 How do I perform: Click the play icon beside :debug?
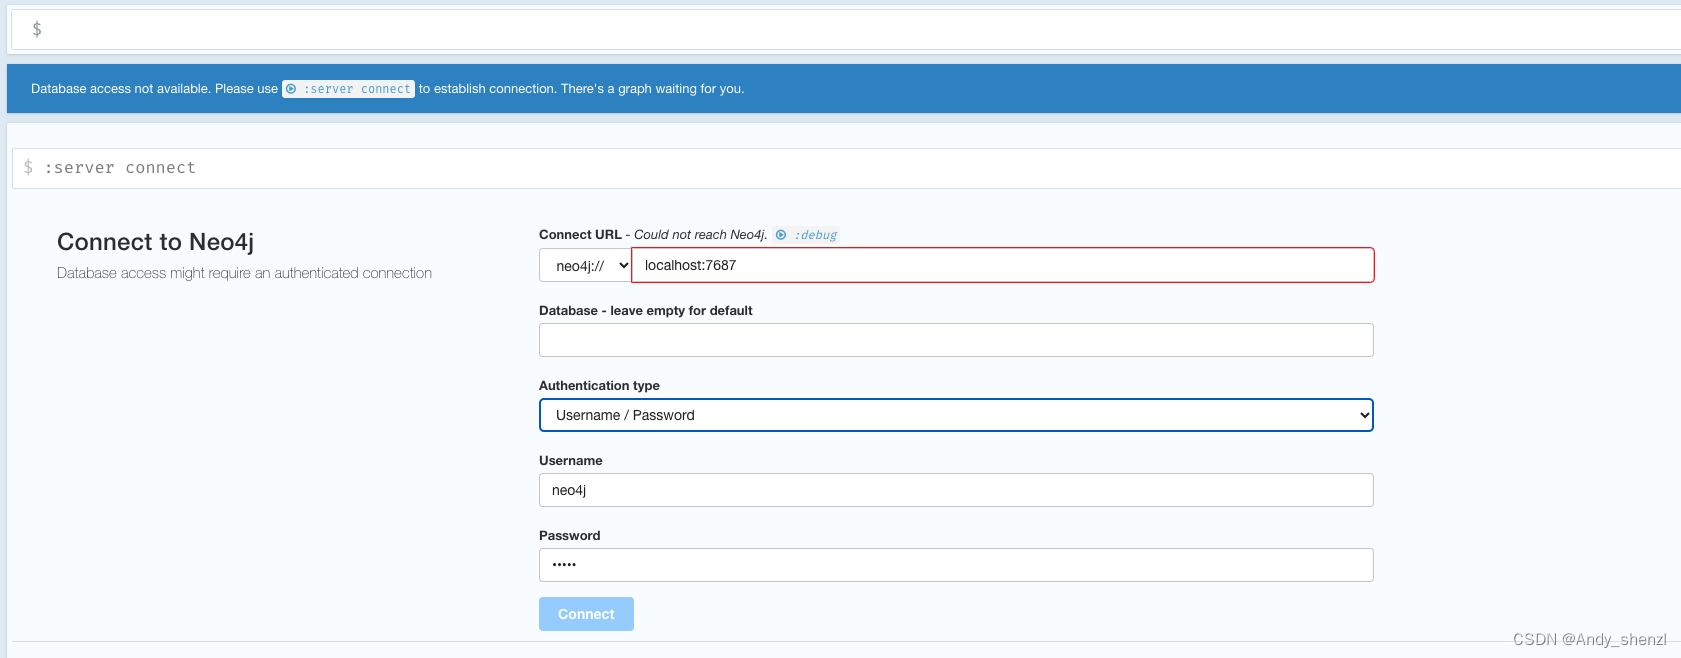tap(781, 235)
